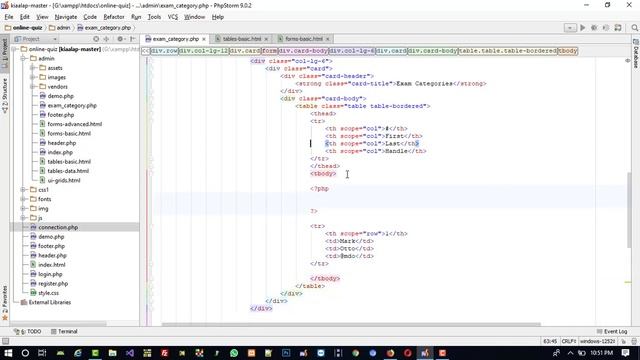
Task: Open the Tools menu
Action: click(154, 17)
